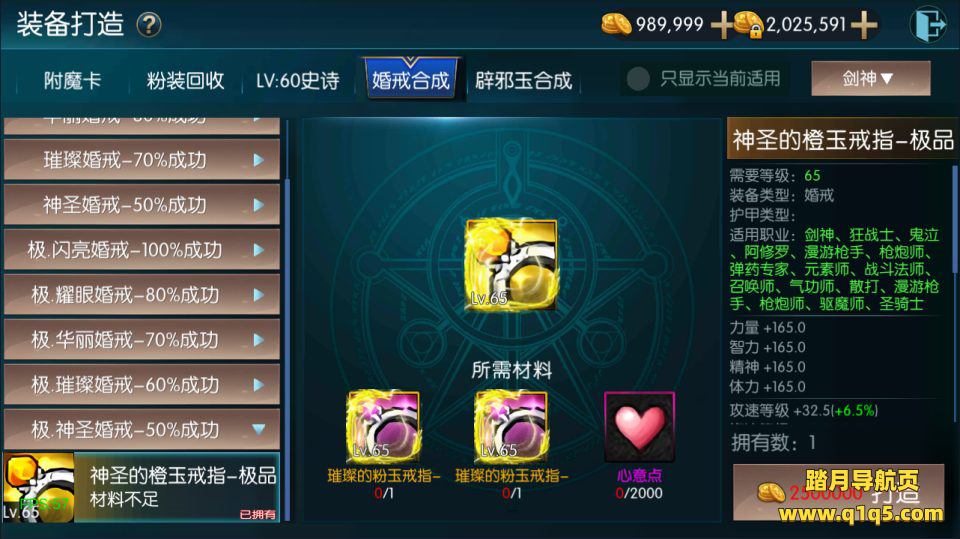Screen dimensions: 960x539
Task: Expand 极.闪亮婚戒-100%成功 category
Action: [142, 250]
